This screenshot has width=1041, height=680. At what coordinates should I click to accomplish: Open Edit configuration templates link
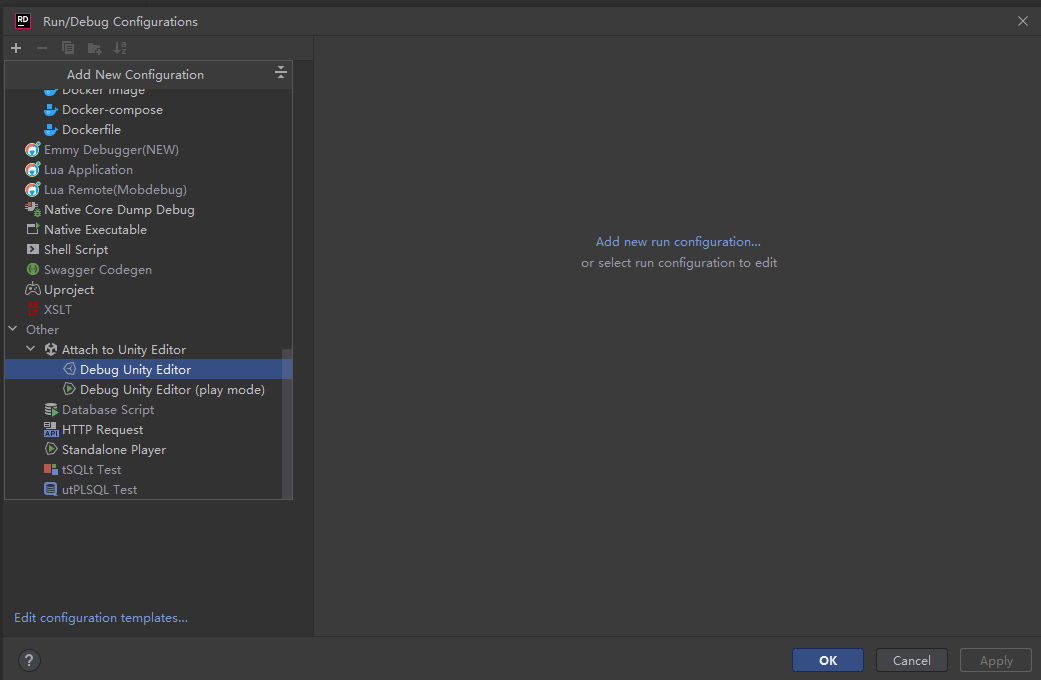click(101, 618)
